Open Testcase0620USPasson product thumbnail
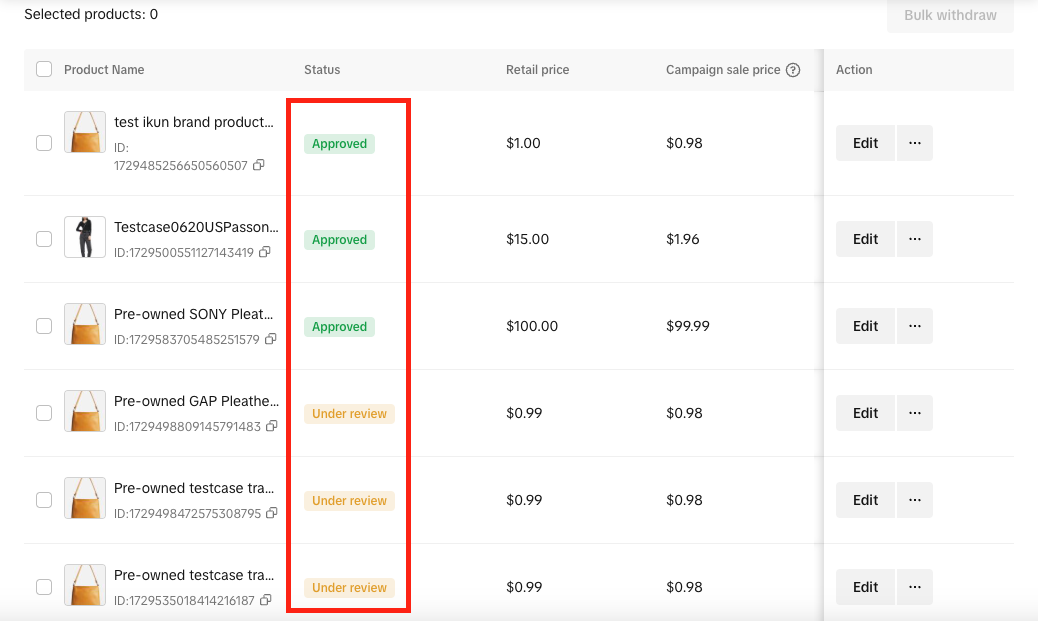Image resolution: width=1038 pixels, height=621 pixels. 85,237
